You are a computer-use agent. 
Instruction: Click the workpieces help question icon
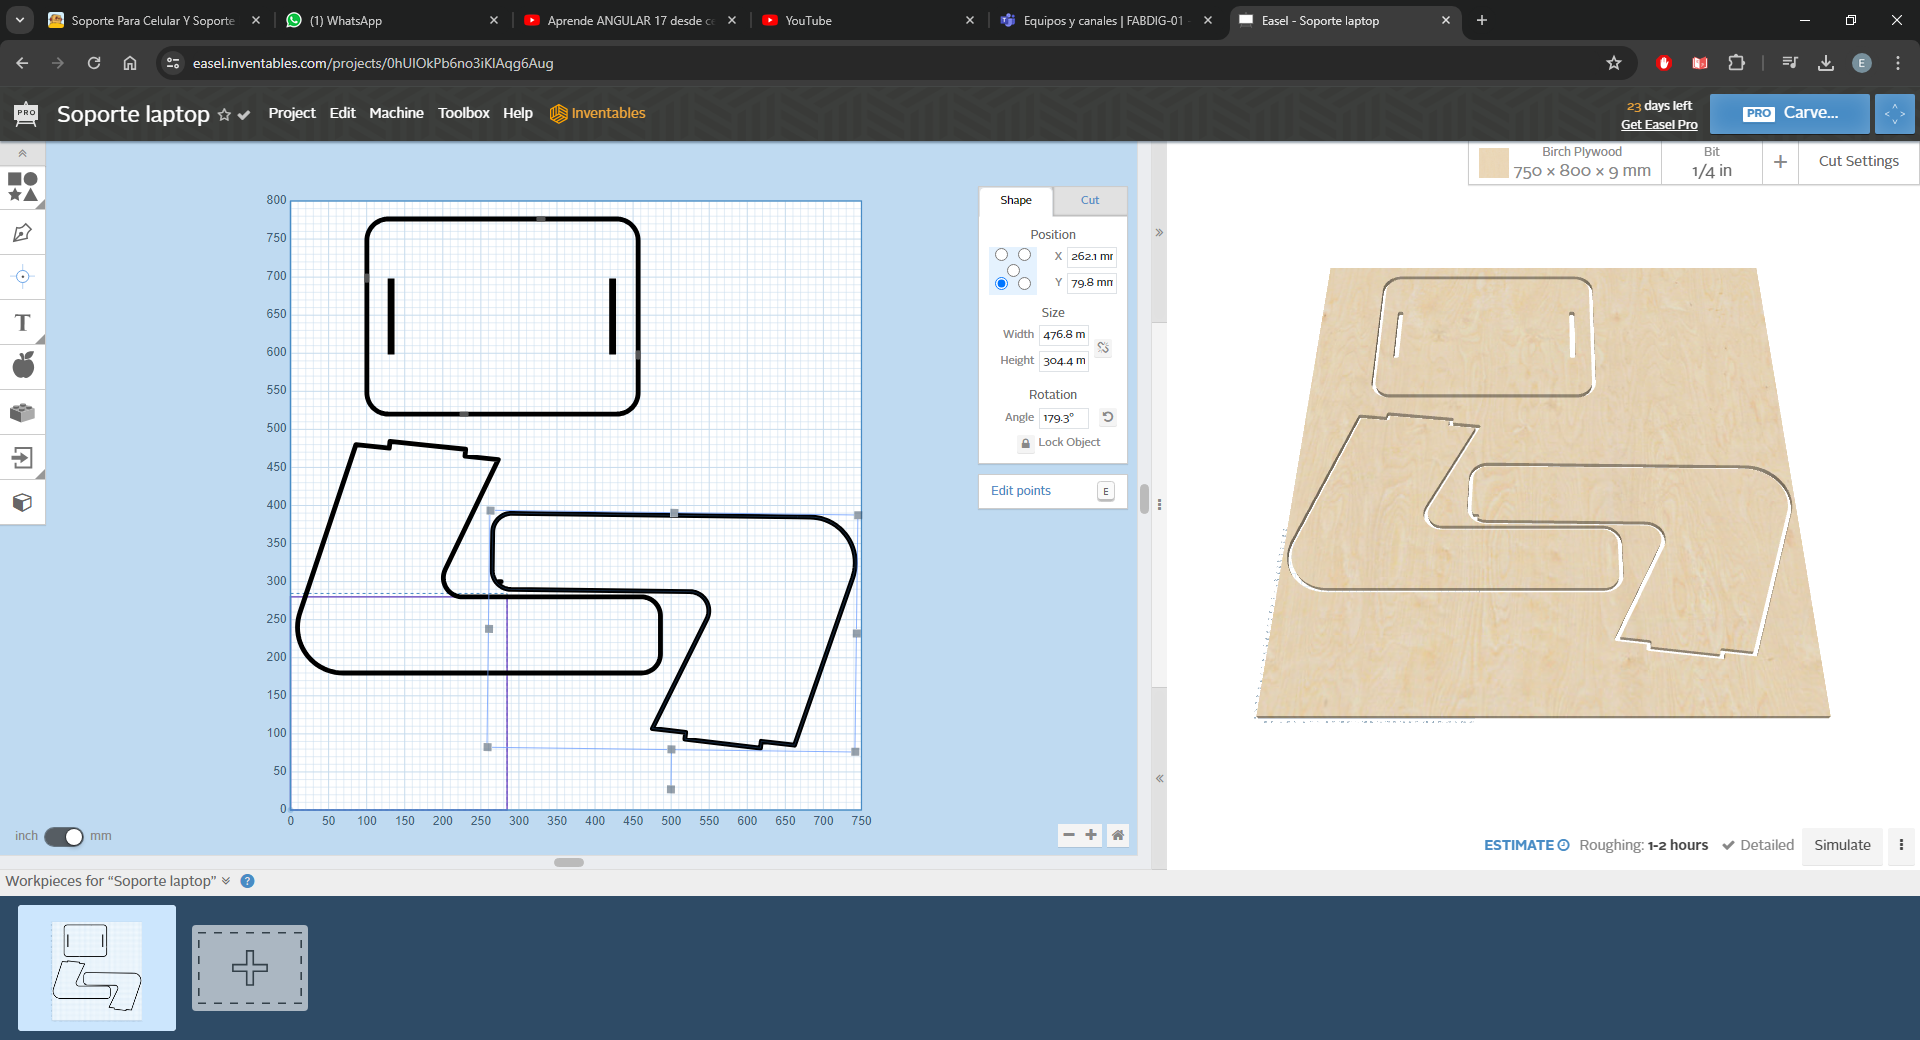pos(248,881)
